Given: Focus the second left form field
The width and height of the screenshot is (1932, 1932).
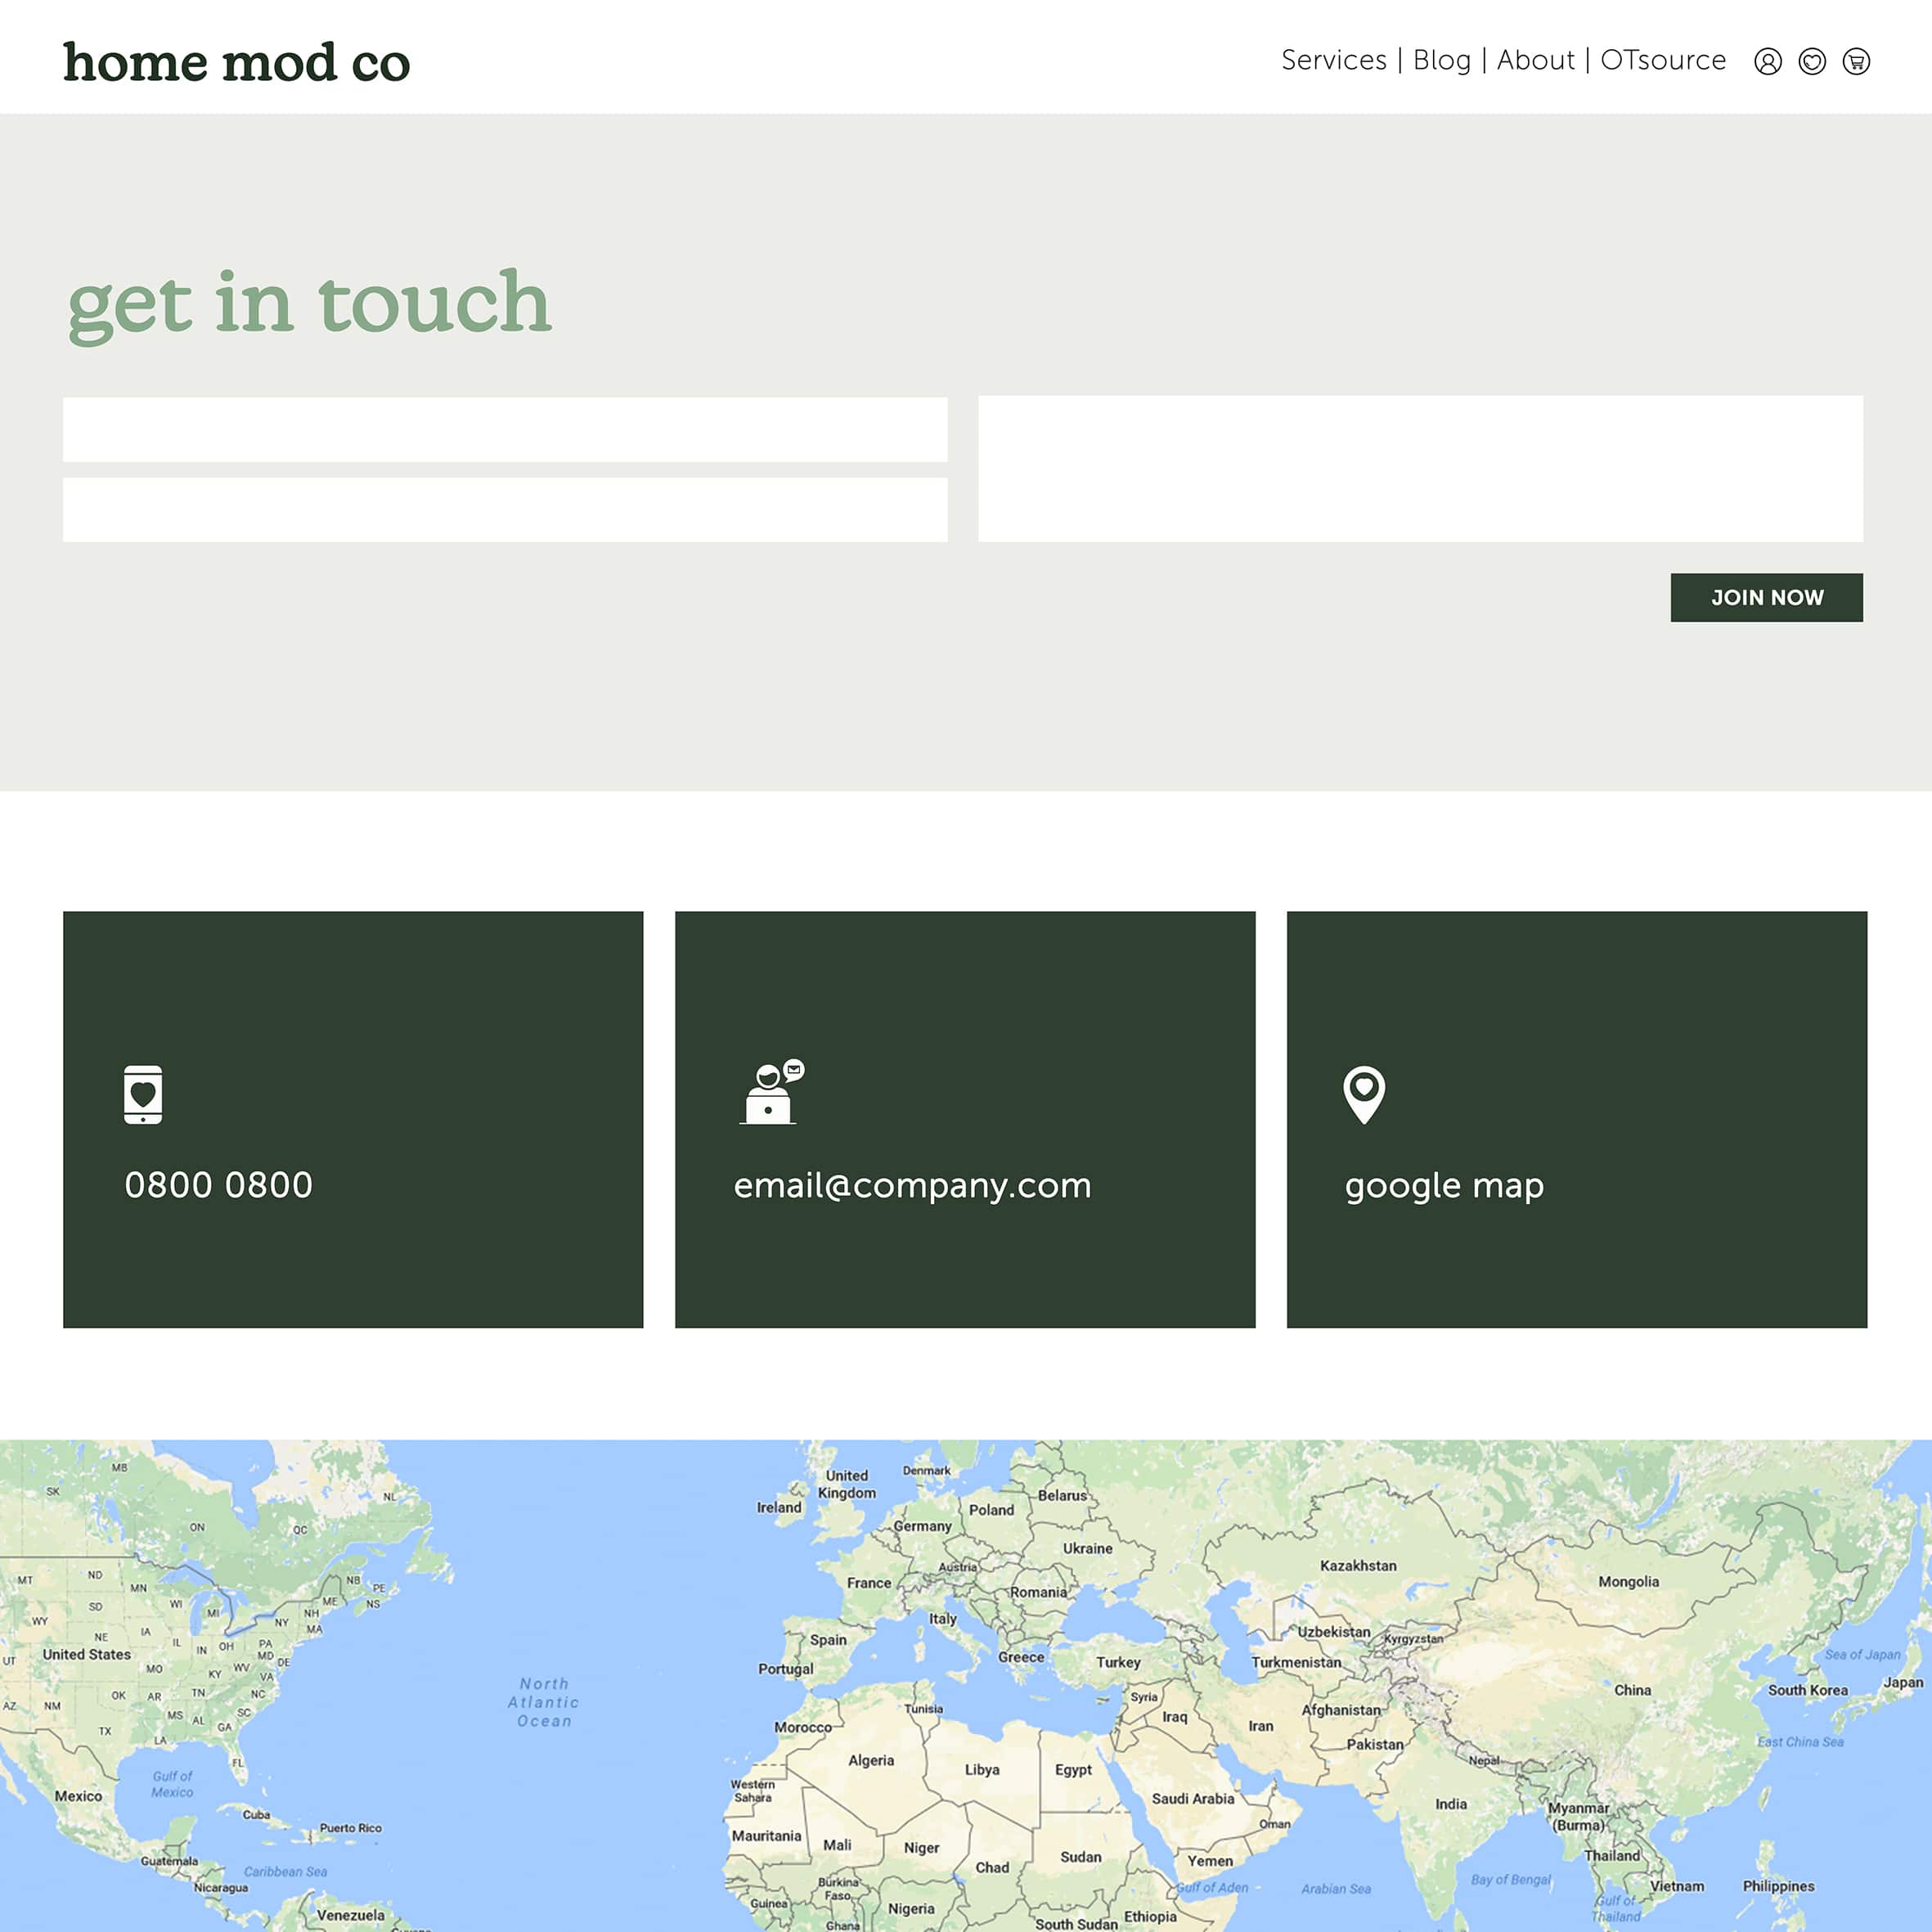Looking at the screenshot, I should coord(505,510).
